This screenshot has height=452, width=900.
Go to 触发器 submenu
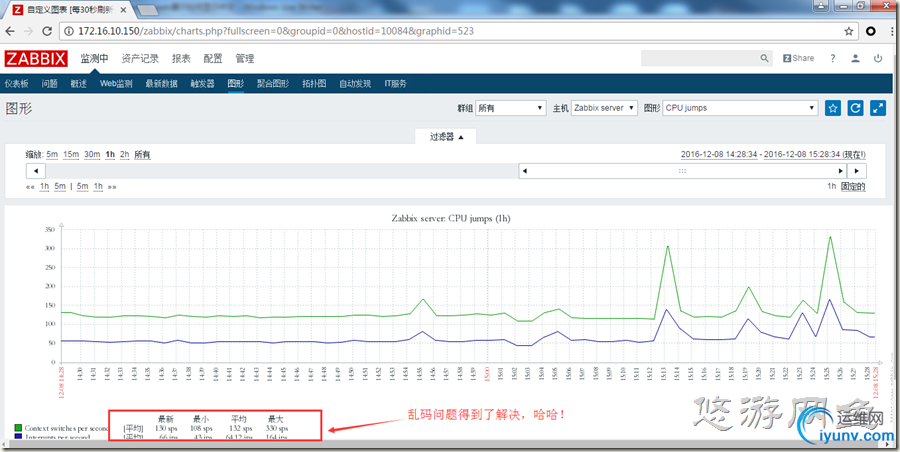coord(203,83)
